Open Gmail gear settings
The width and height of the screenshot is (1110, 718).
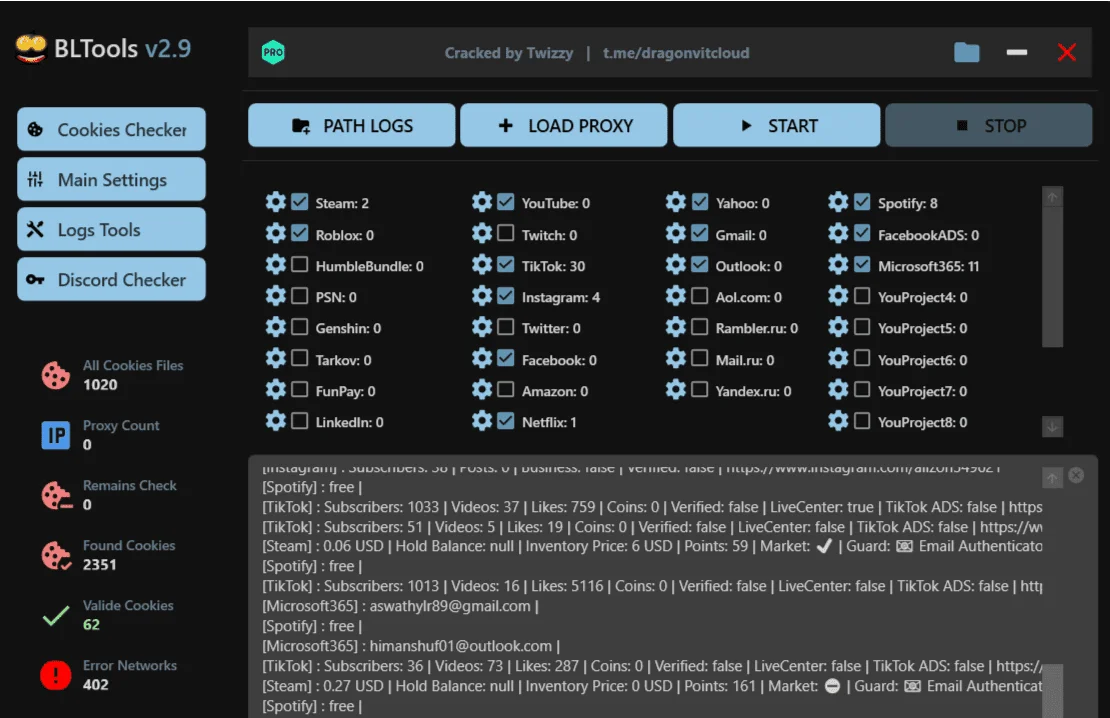coord(676,234)
